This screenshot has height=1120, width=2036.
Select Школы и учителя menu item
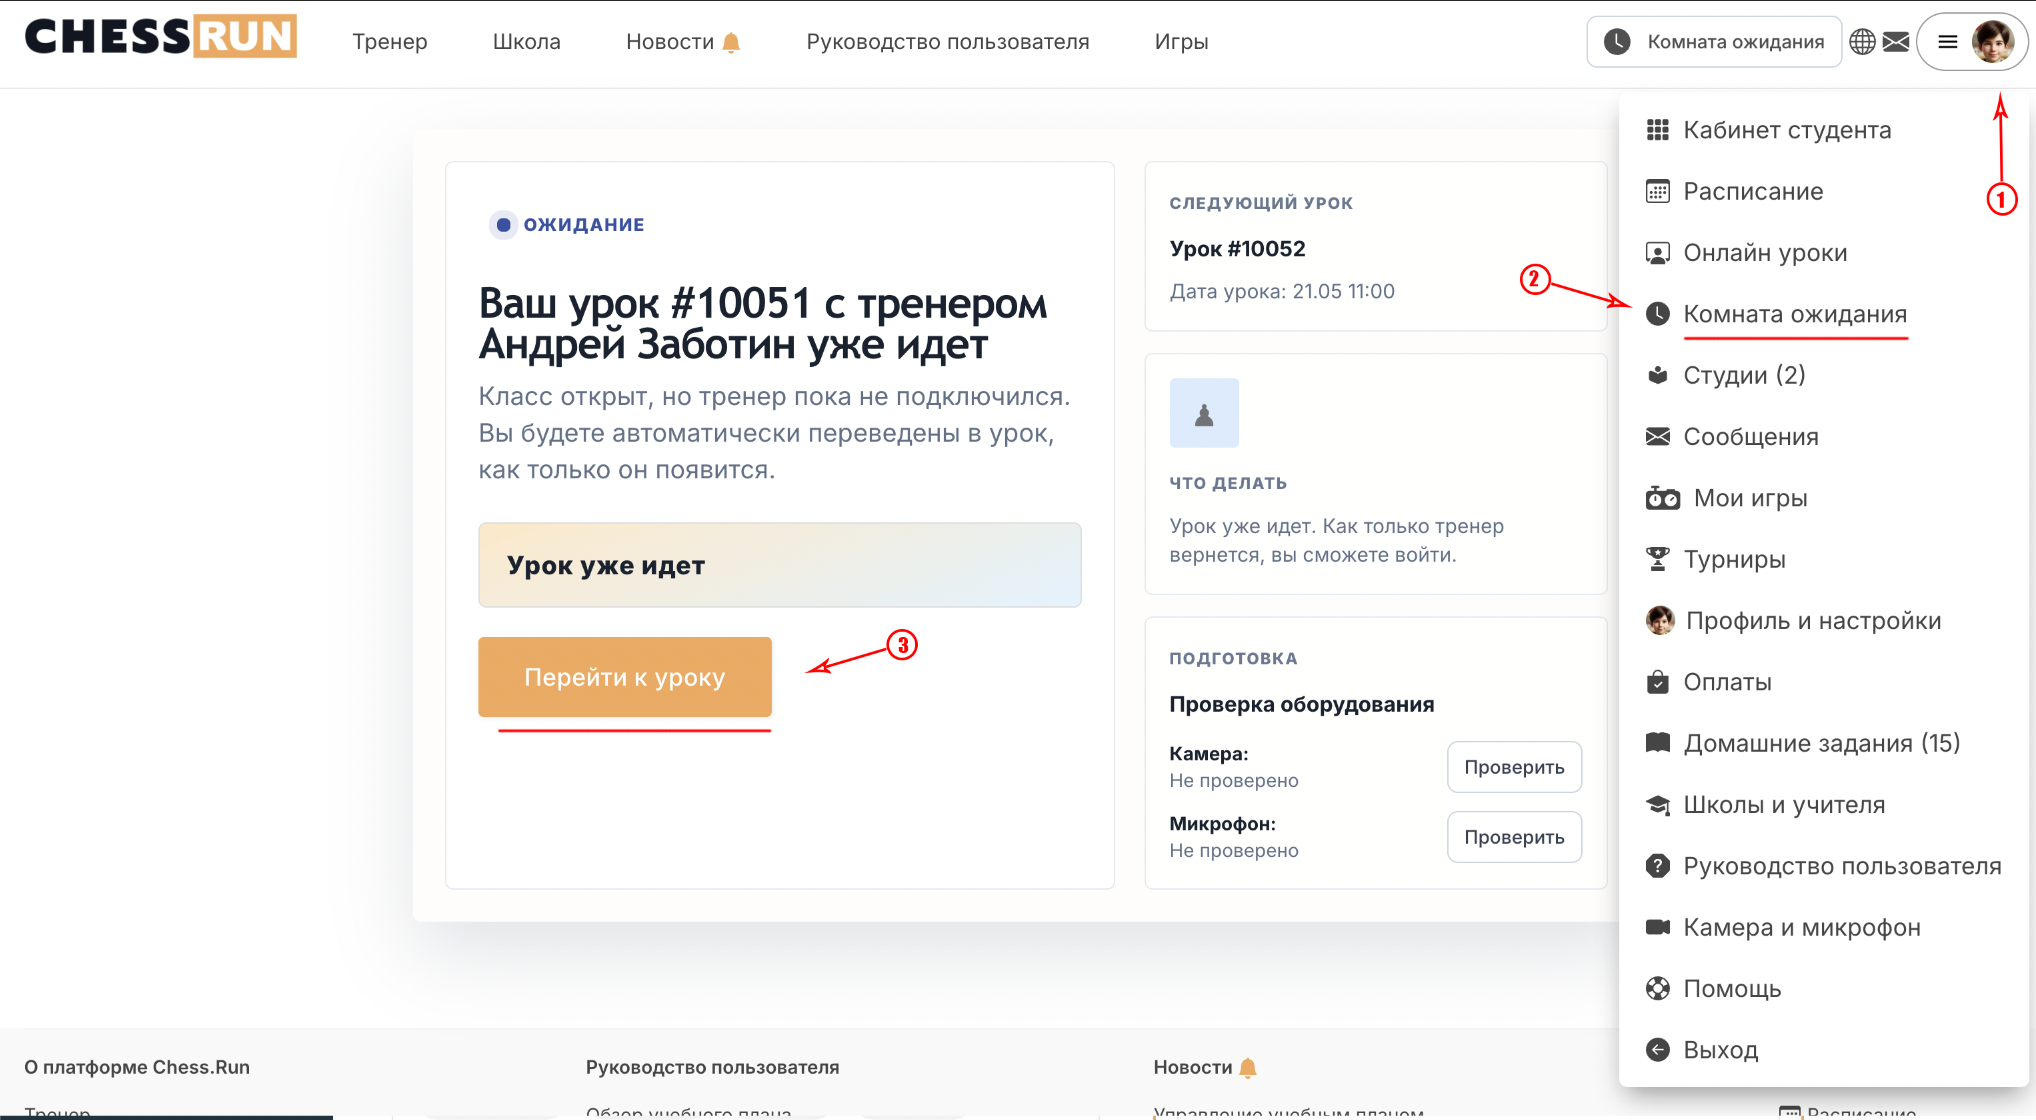coord(1784,805)
